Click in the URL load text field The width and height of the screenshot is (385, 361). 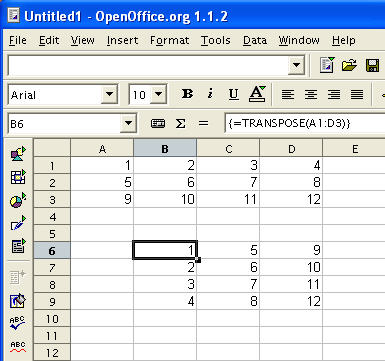[x=148, y=65]
